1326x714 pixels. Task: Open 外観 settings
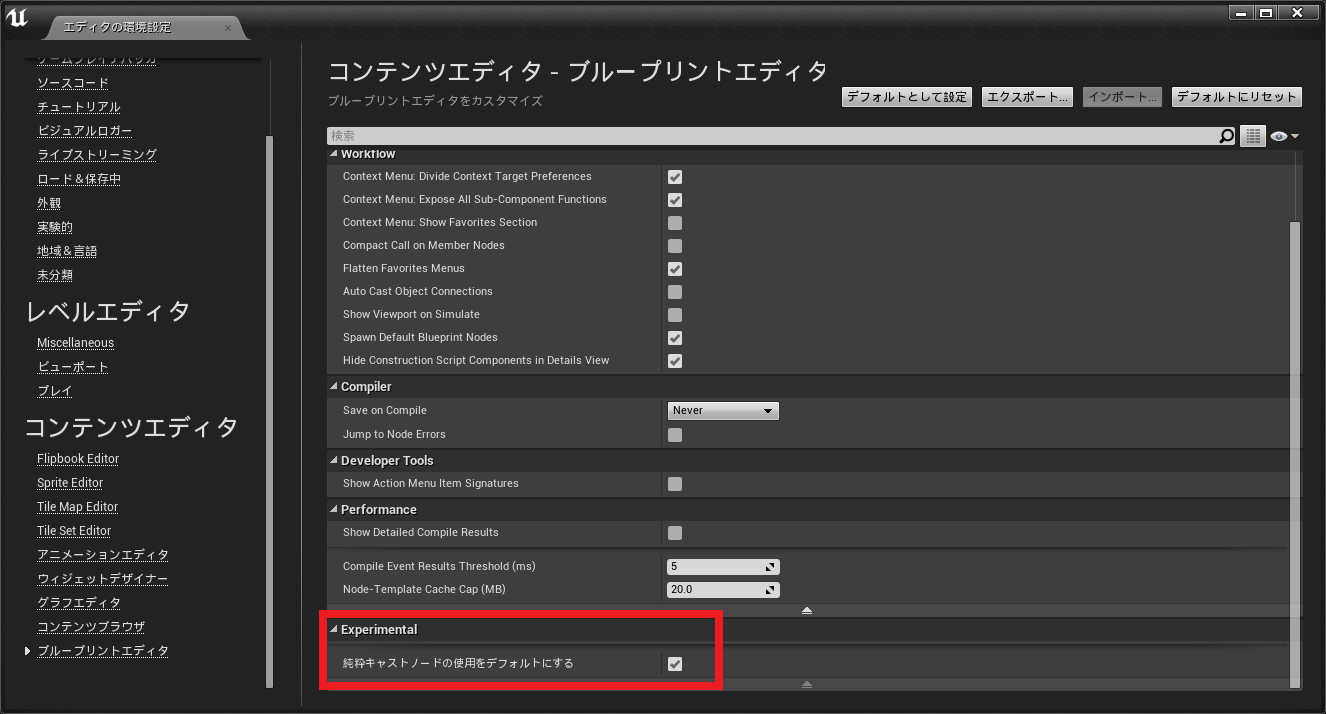[x=49, y=203]
